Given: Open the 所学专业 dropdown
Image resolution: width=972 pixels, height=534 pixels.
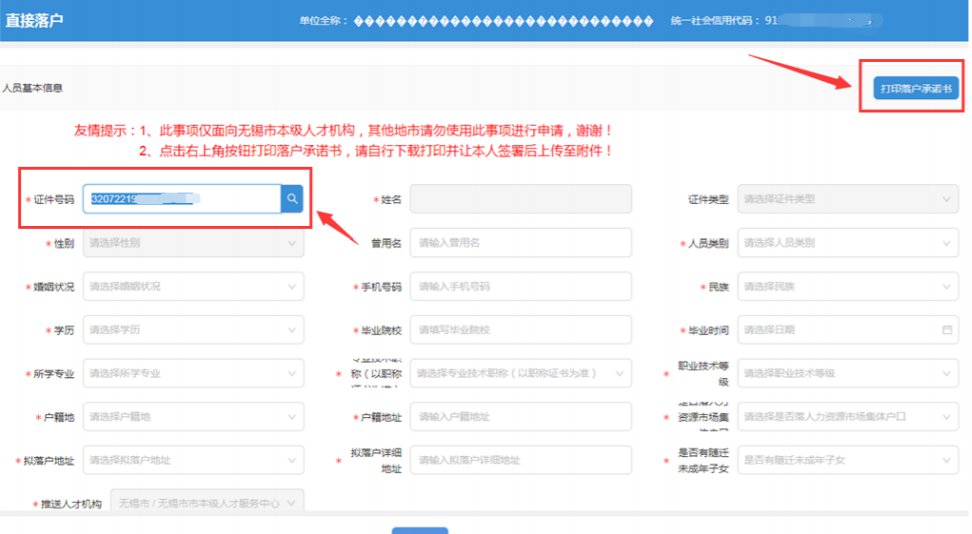Looking at the screenshot, I should [193, 373].
